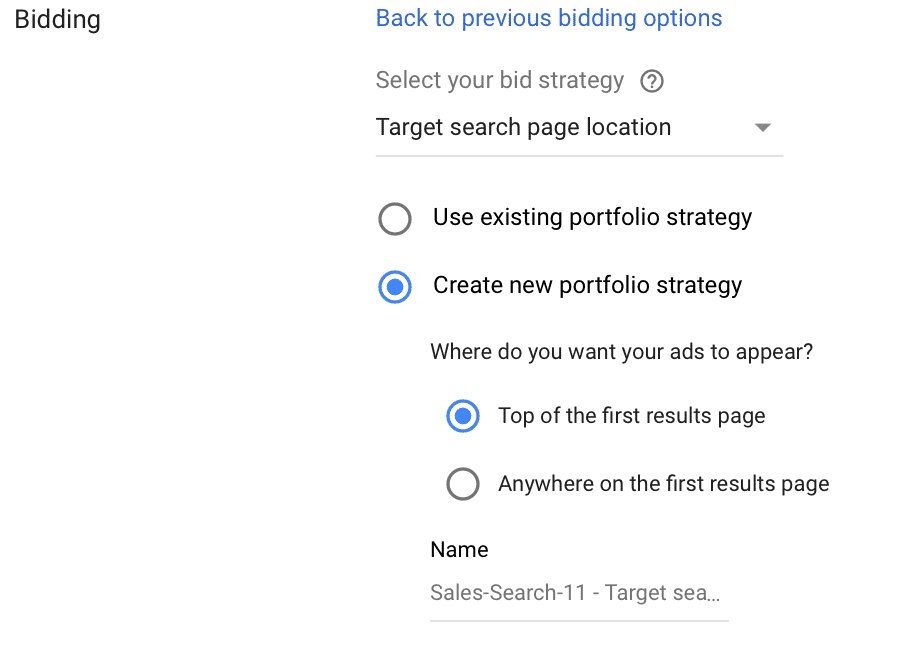The height and width of the screenshot is (668, 920).
Task: Click the 'Select your bid strategy' label
Action: coord(500,80)
